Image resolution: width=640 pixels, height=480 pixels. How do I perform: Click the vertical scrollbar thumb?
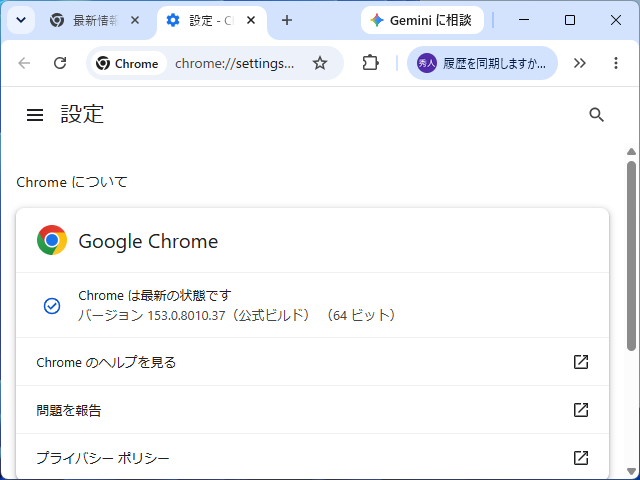click(631, 256)
